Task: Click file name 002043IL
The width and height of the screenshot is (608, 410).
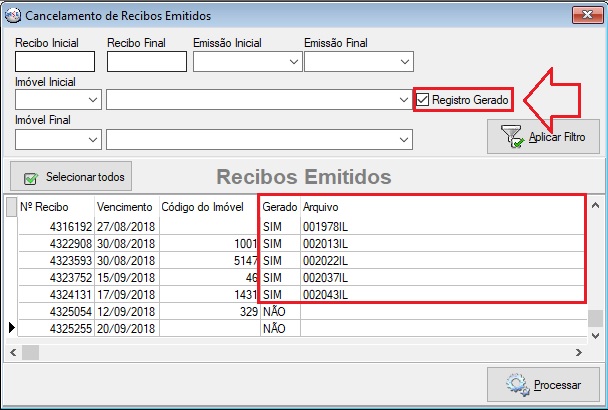Action: pyautogui.click(x=325, y=295)
